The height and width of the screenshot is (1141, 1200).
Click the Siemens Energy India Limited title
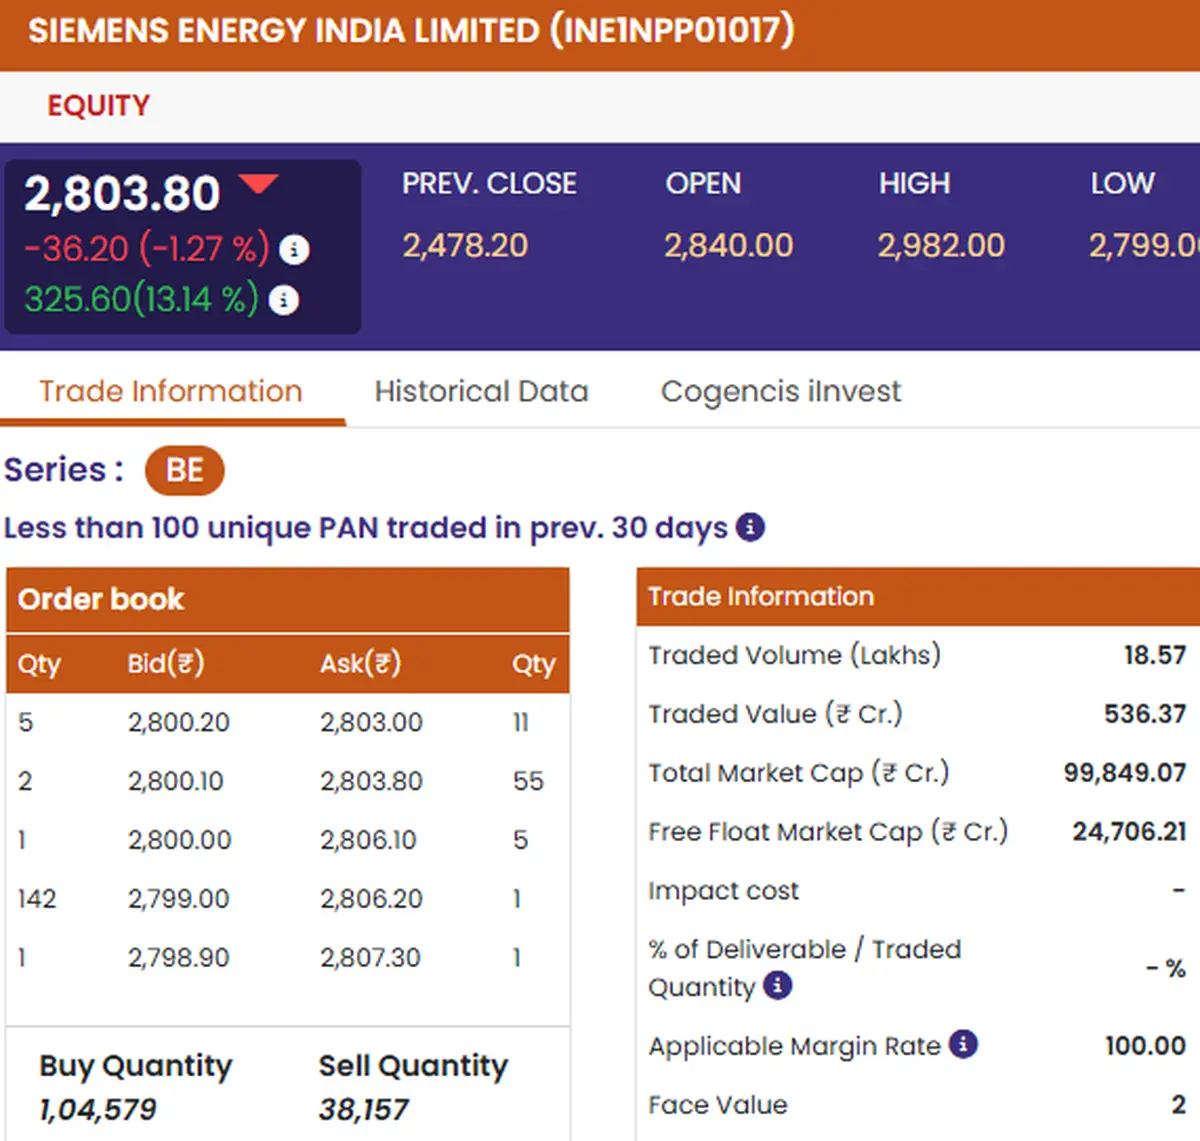tap(411, 30)
